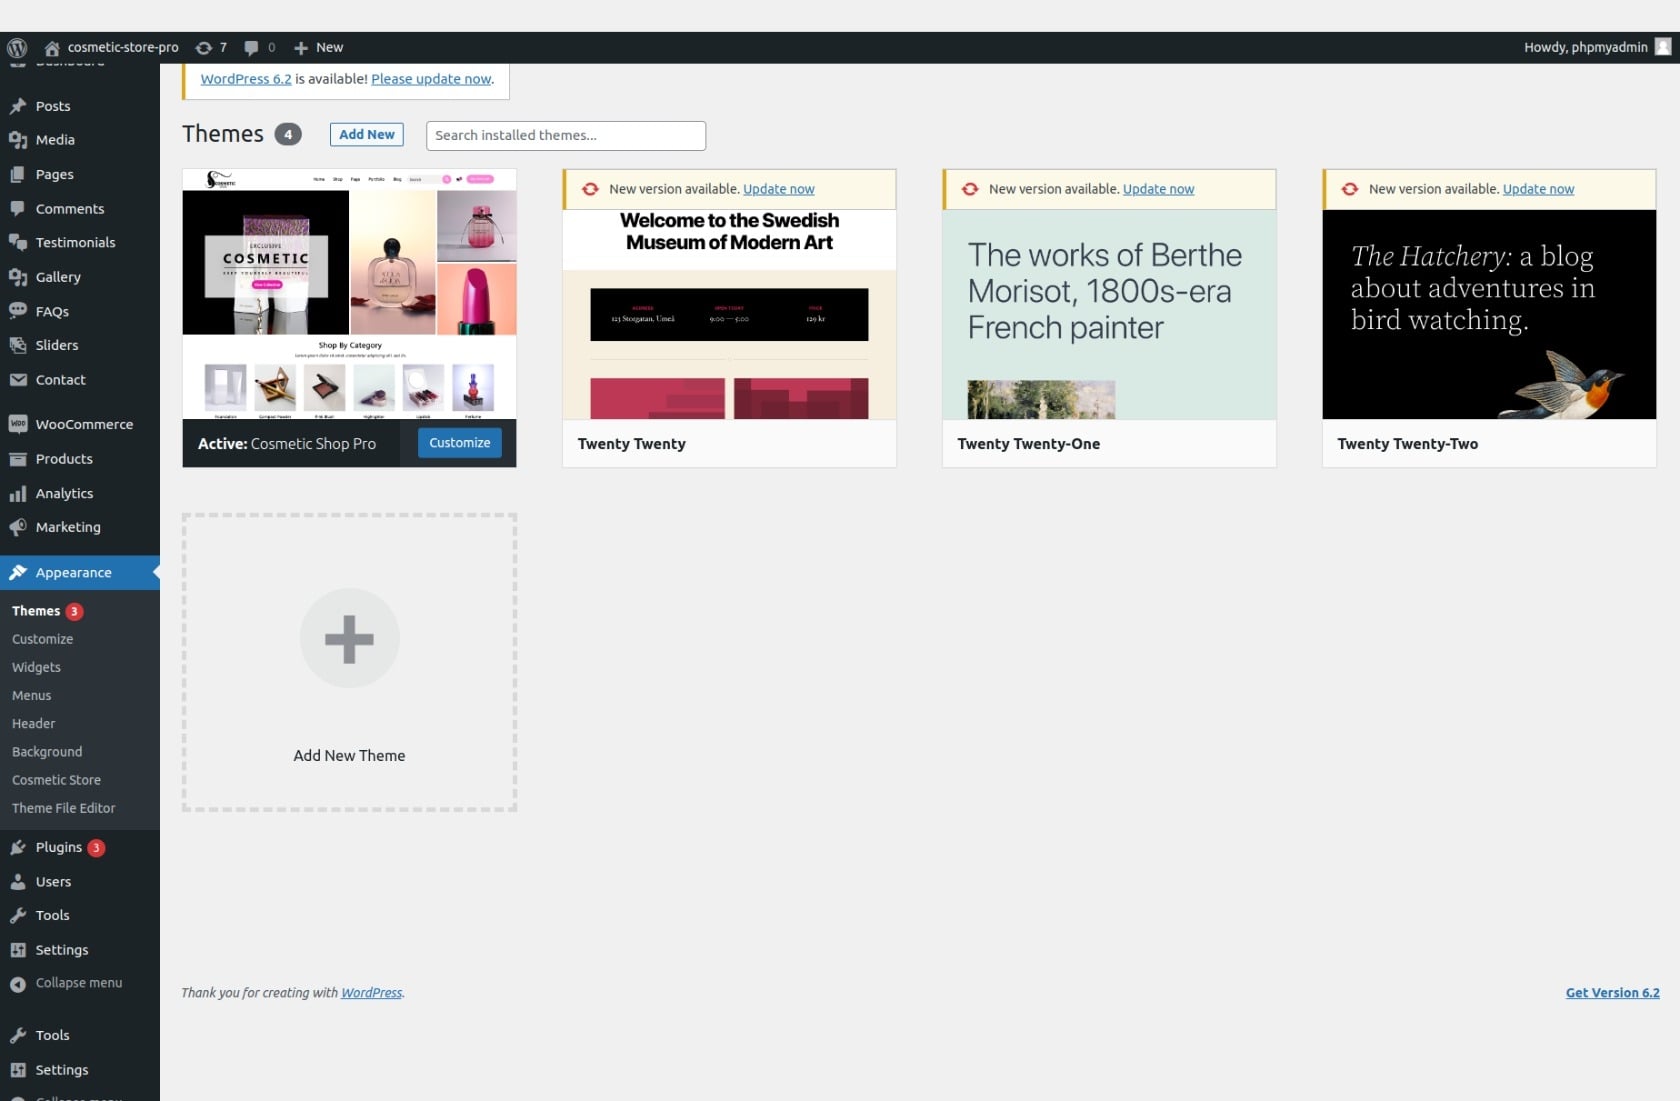Image resolution: width=1680 pixels, height=1101 pixels.
Task: Click the Marketing megaphone icon
Action: [18, 527]
